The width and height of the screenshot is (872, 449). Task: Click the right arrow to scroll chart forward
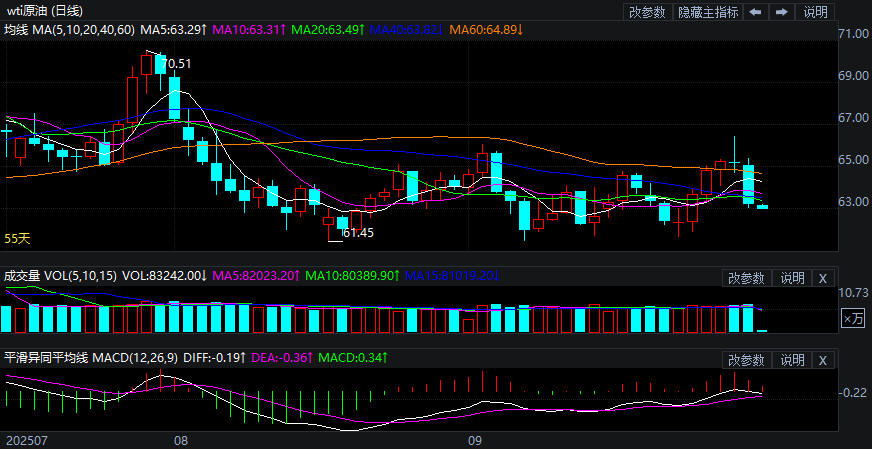tap(782, 12)
